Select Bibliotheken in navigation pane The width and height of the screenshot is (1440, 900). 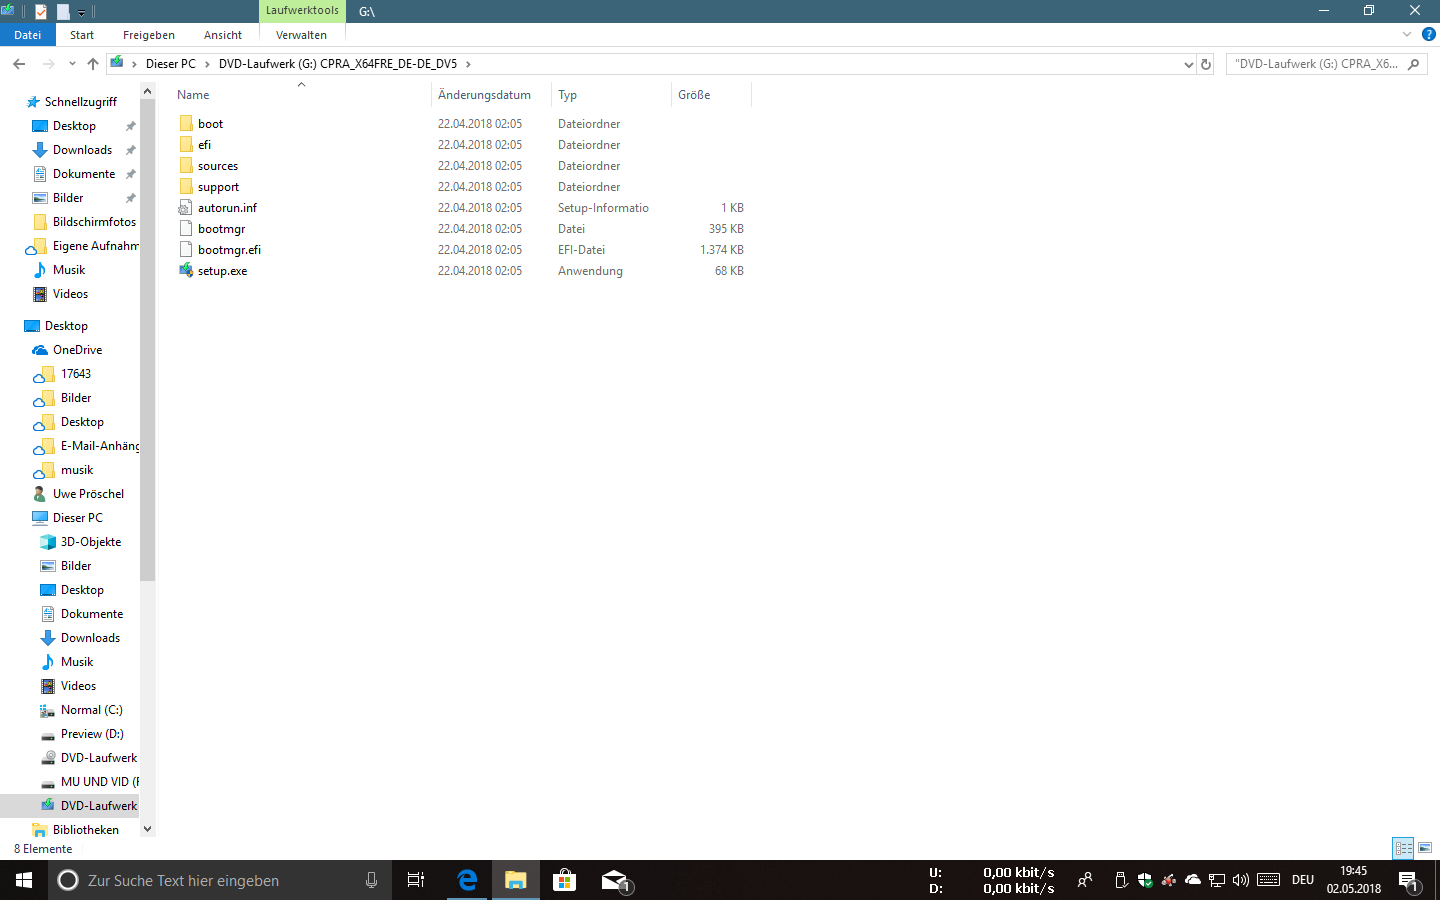click(x=85, y=830)
